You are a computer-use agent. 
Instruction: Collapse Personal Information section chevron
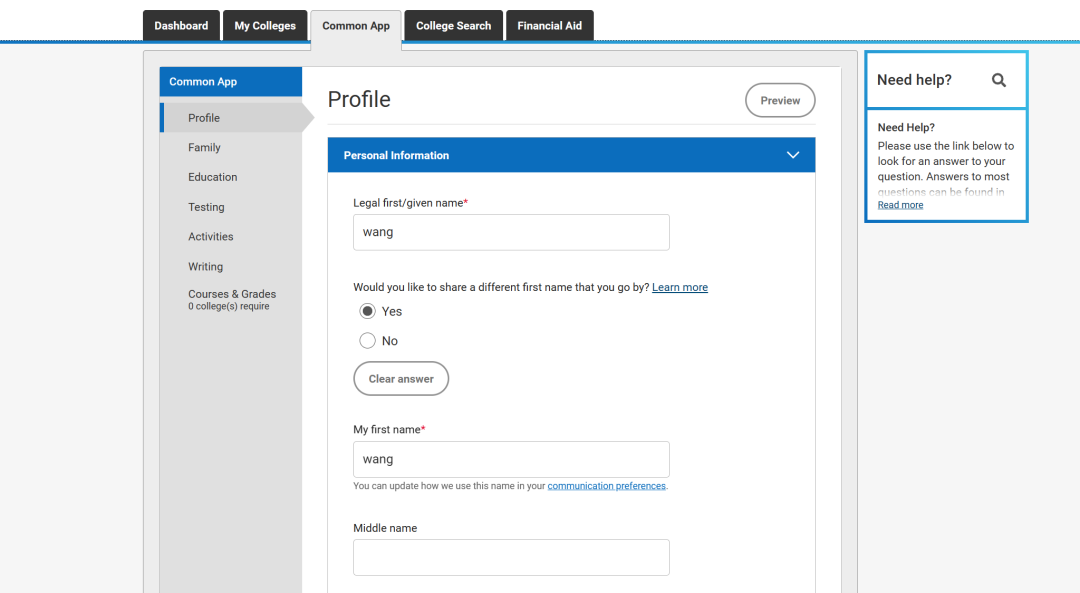pyautogui.click(x=793, y=155)
